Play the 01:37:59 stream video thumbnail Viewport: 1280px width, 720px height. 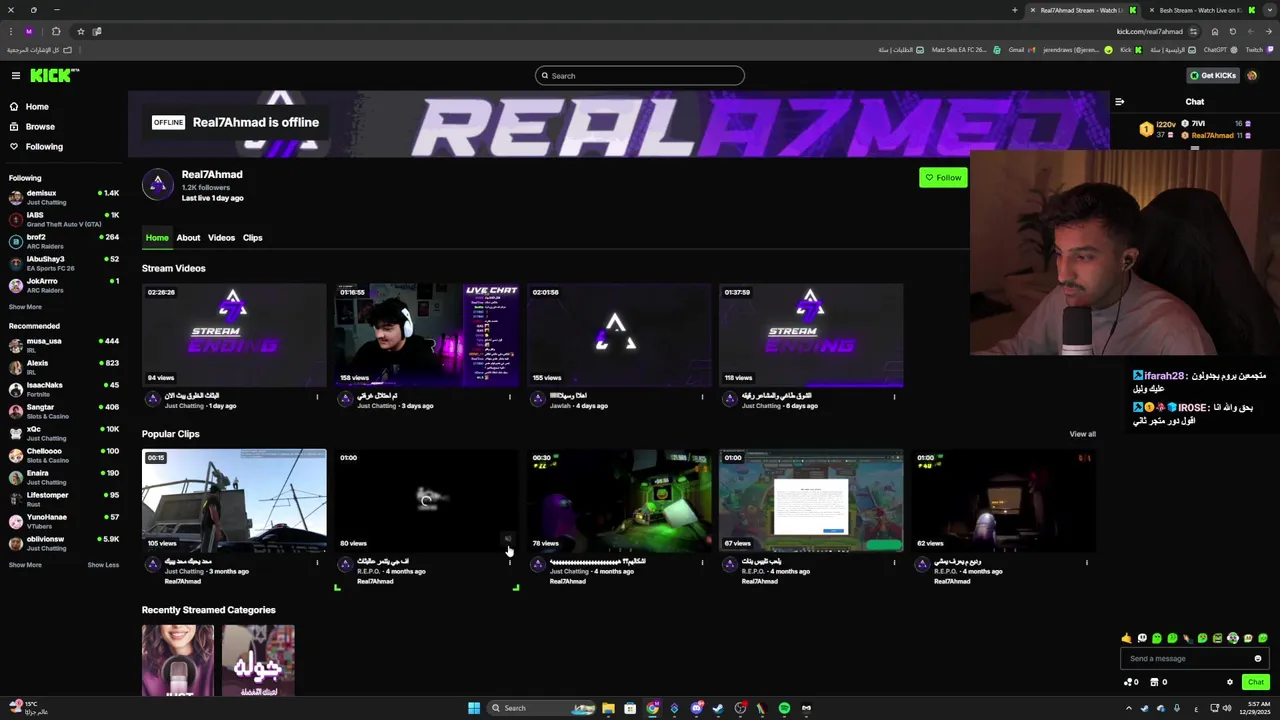811,335
